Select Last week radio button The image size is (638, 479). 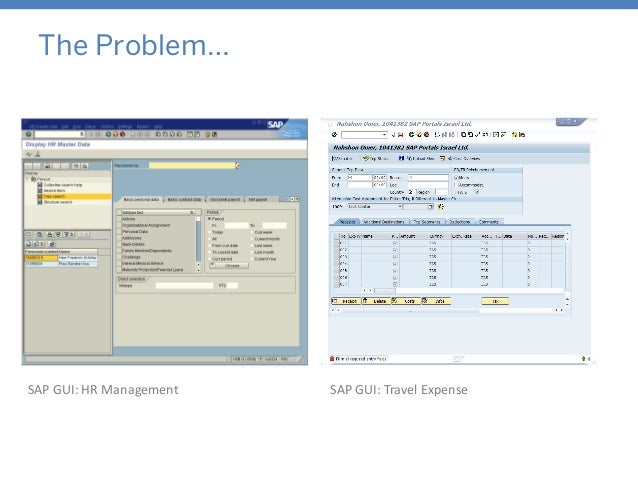[x=252, y=245]
